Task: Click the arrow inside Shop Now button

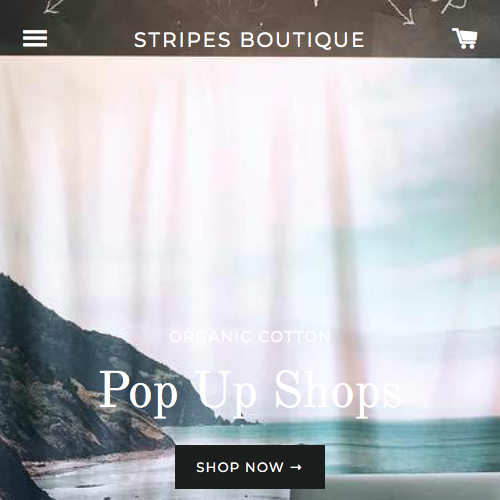Action: [296, 467]
